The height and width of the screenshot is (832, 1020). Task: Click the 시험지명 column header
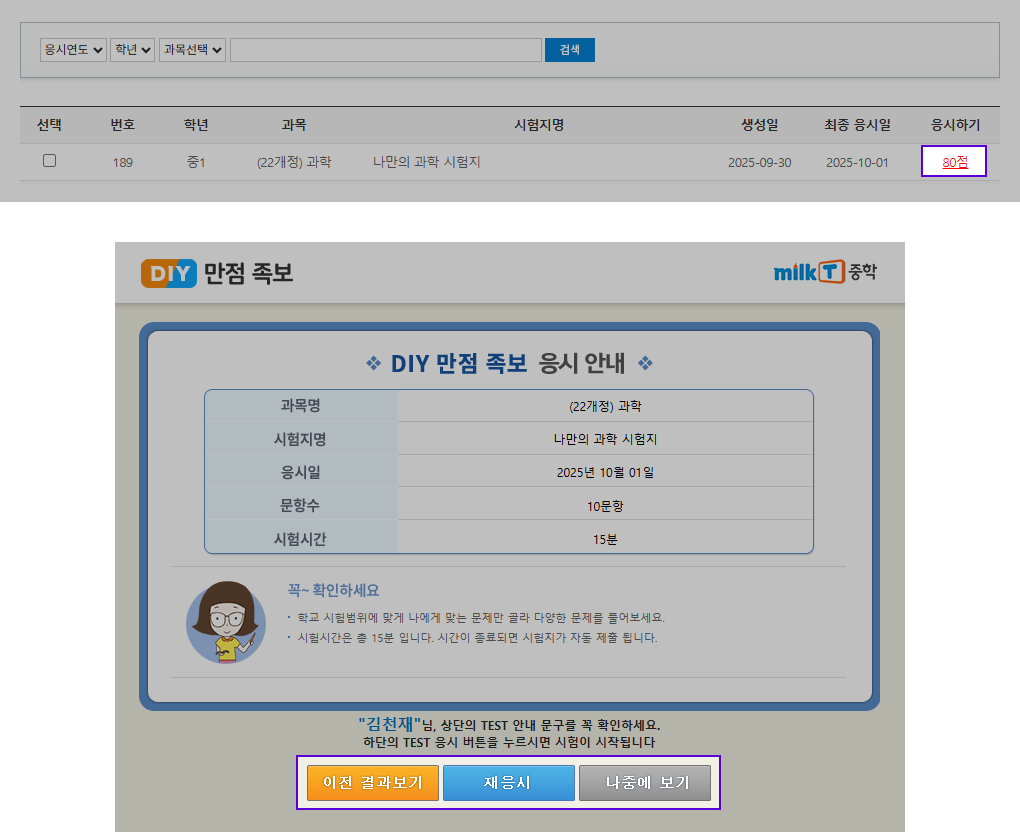point(539,125)
